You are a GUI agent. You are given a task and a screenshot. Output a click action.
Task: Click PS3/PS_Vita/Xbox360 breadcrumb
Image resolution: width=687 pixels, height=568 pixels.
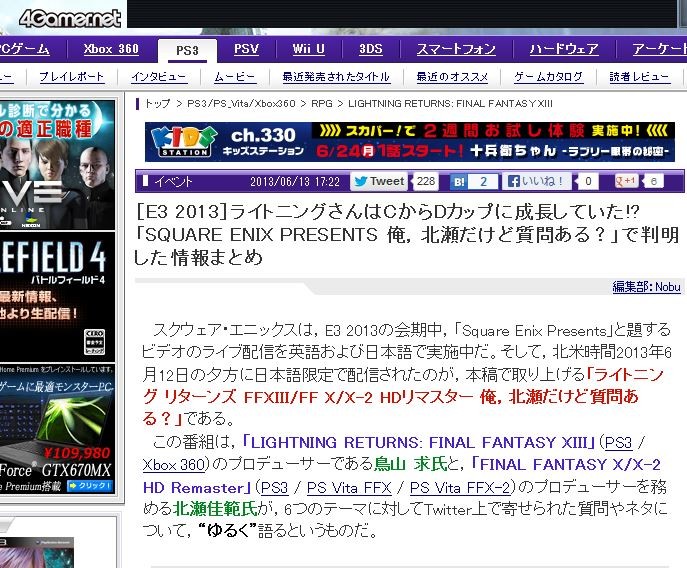click(241, 104)
